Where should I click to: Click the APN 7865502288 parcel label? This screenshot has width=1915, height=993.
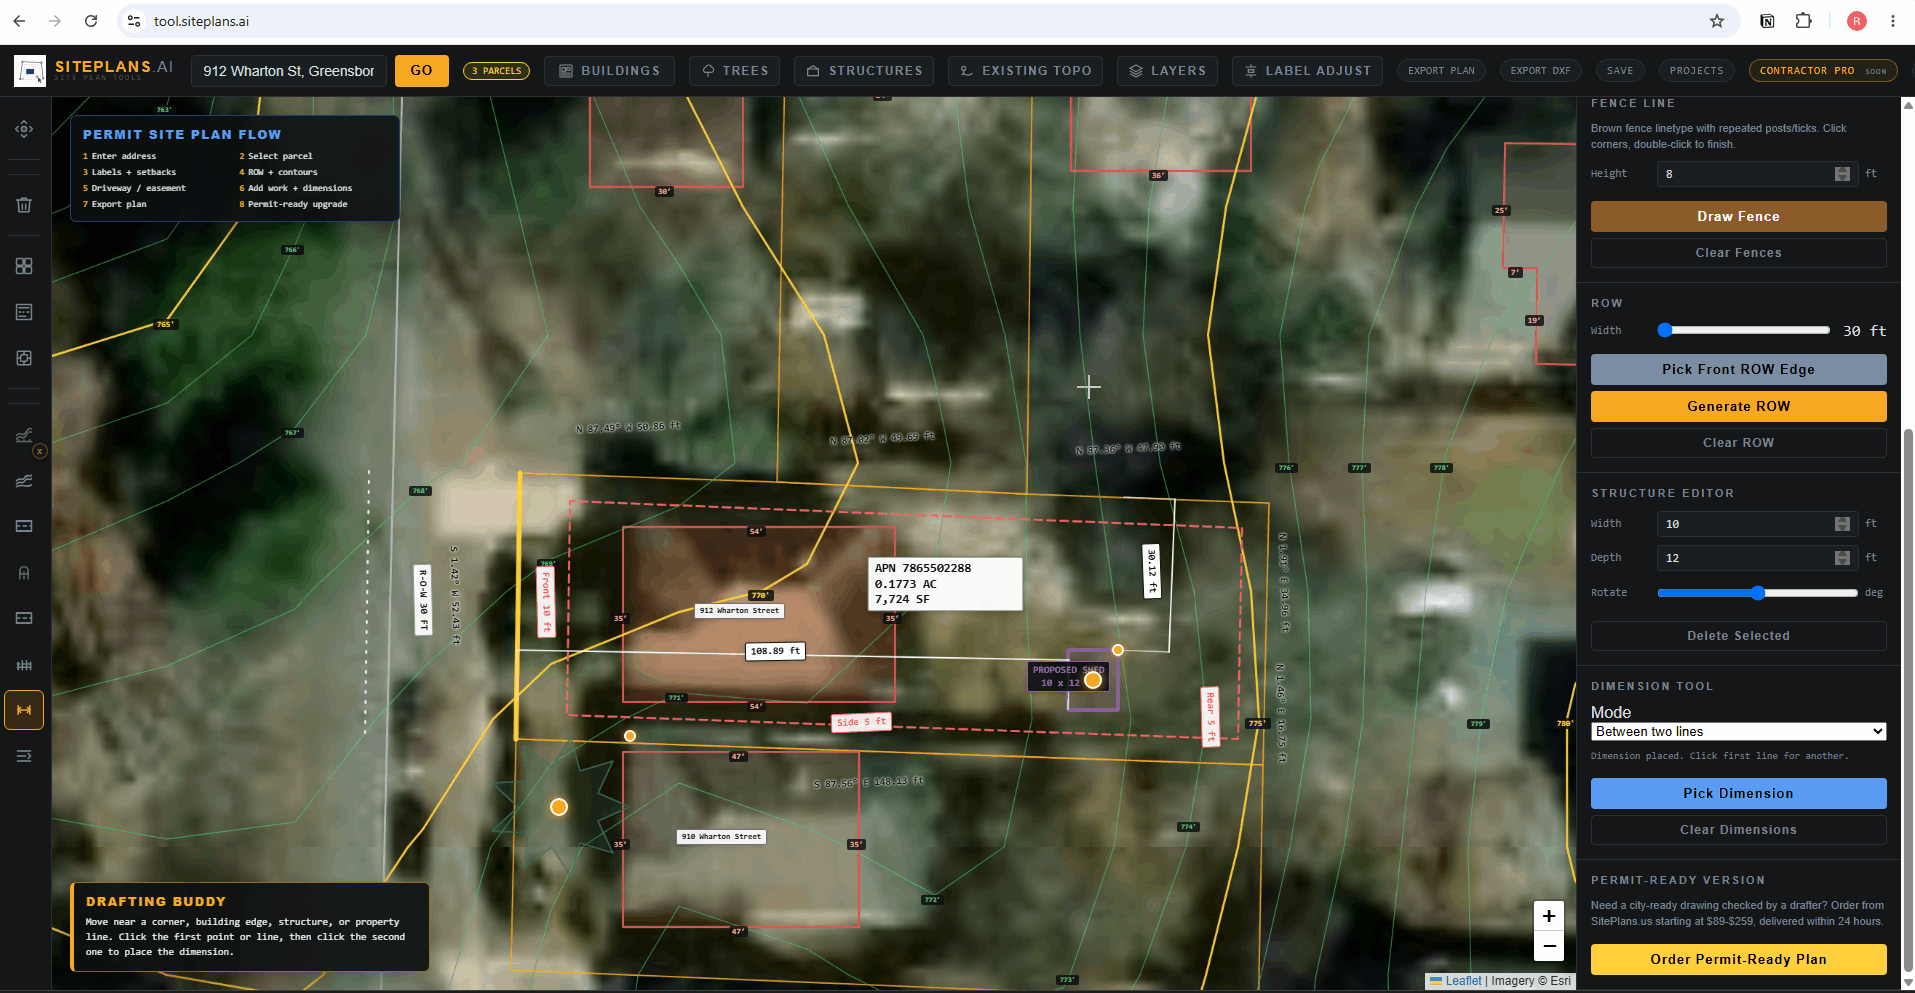(946, 584)
